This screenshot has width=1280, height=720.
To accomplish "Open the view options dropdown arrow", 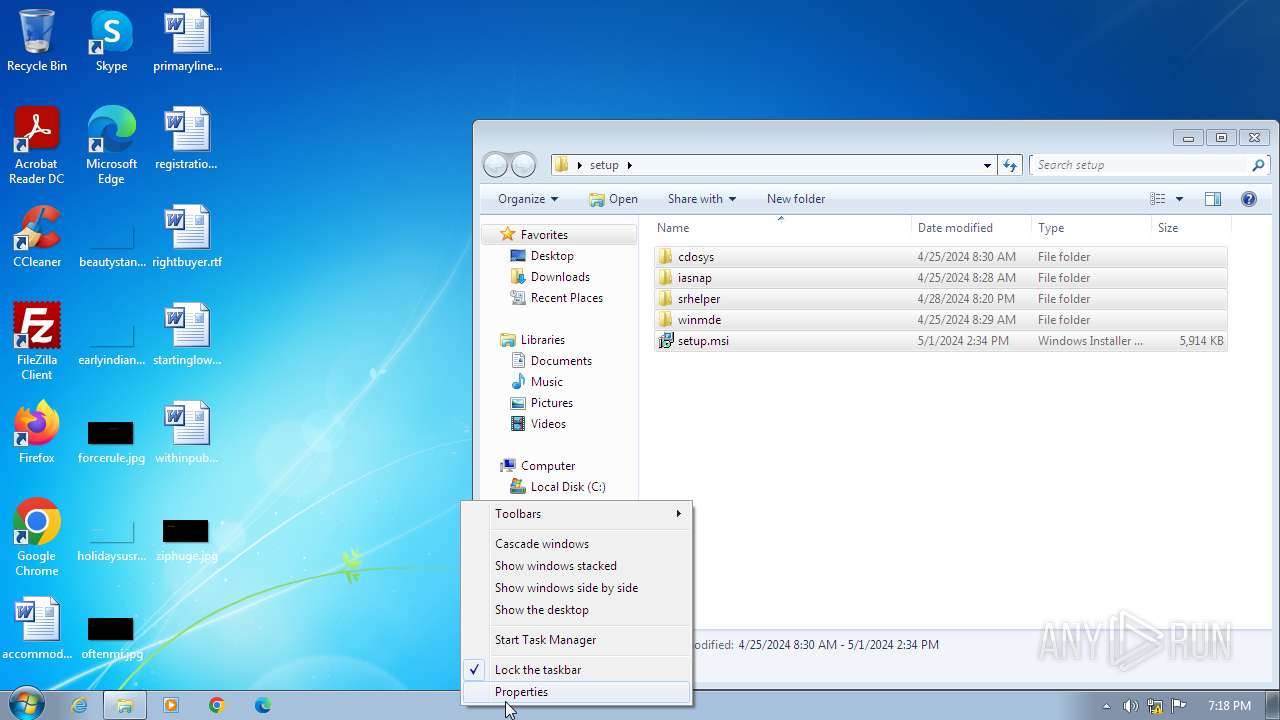I will [x=1180, y=199].
